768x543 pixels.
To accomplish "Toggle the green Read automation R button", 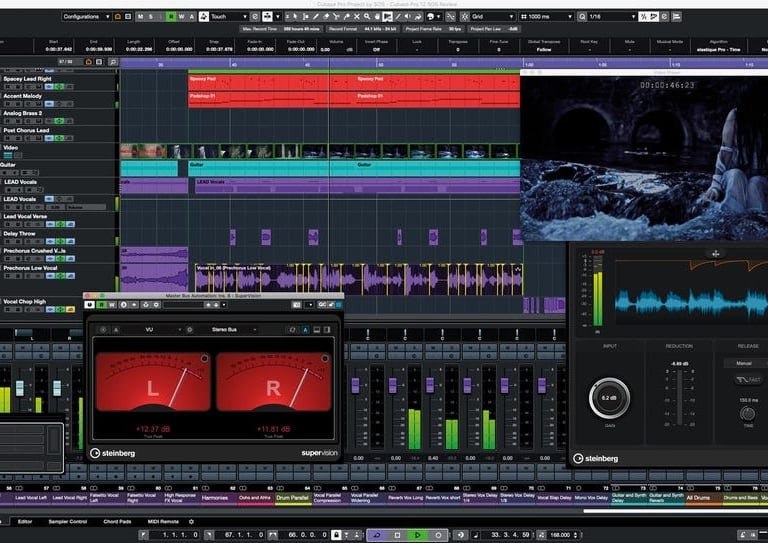I will pos(171,17).
